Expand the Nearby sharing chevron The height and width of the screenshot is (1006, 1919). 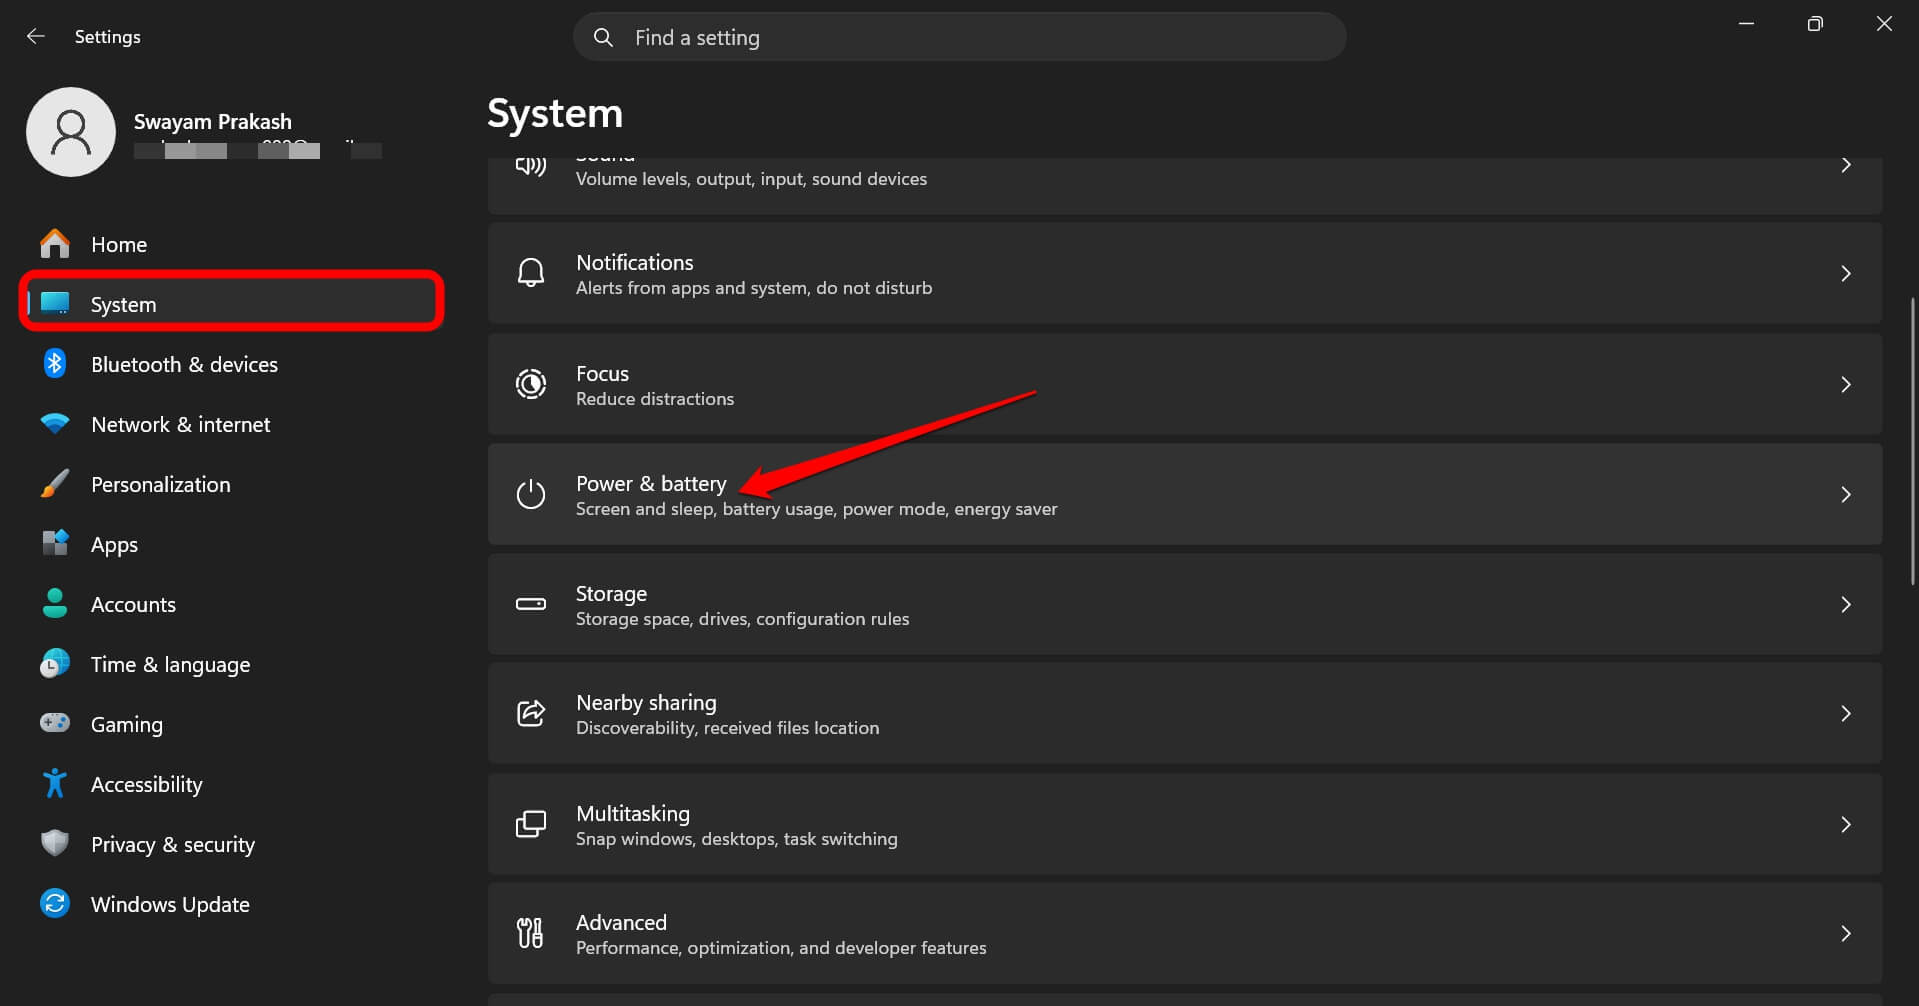[x=1846, y=713]
